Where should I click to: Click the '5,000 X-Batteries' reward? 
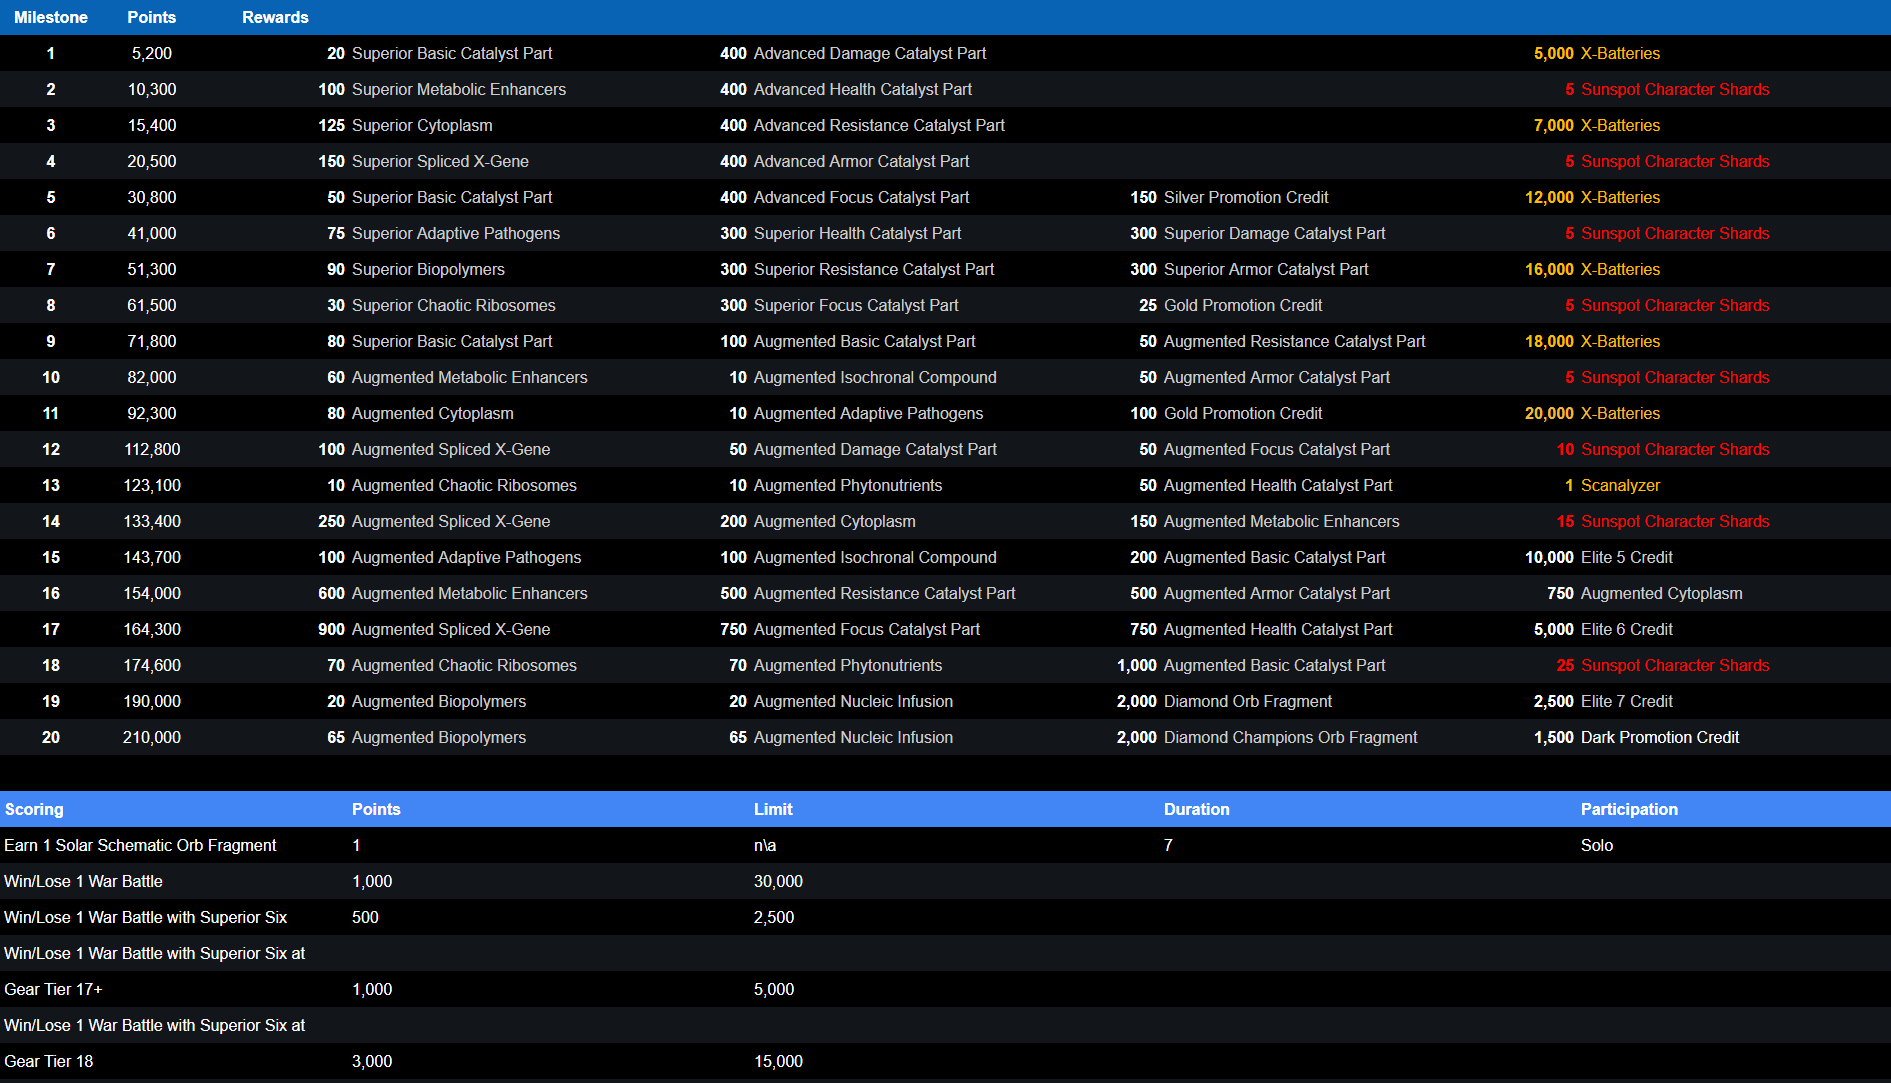point(1597,53)
